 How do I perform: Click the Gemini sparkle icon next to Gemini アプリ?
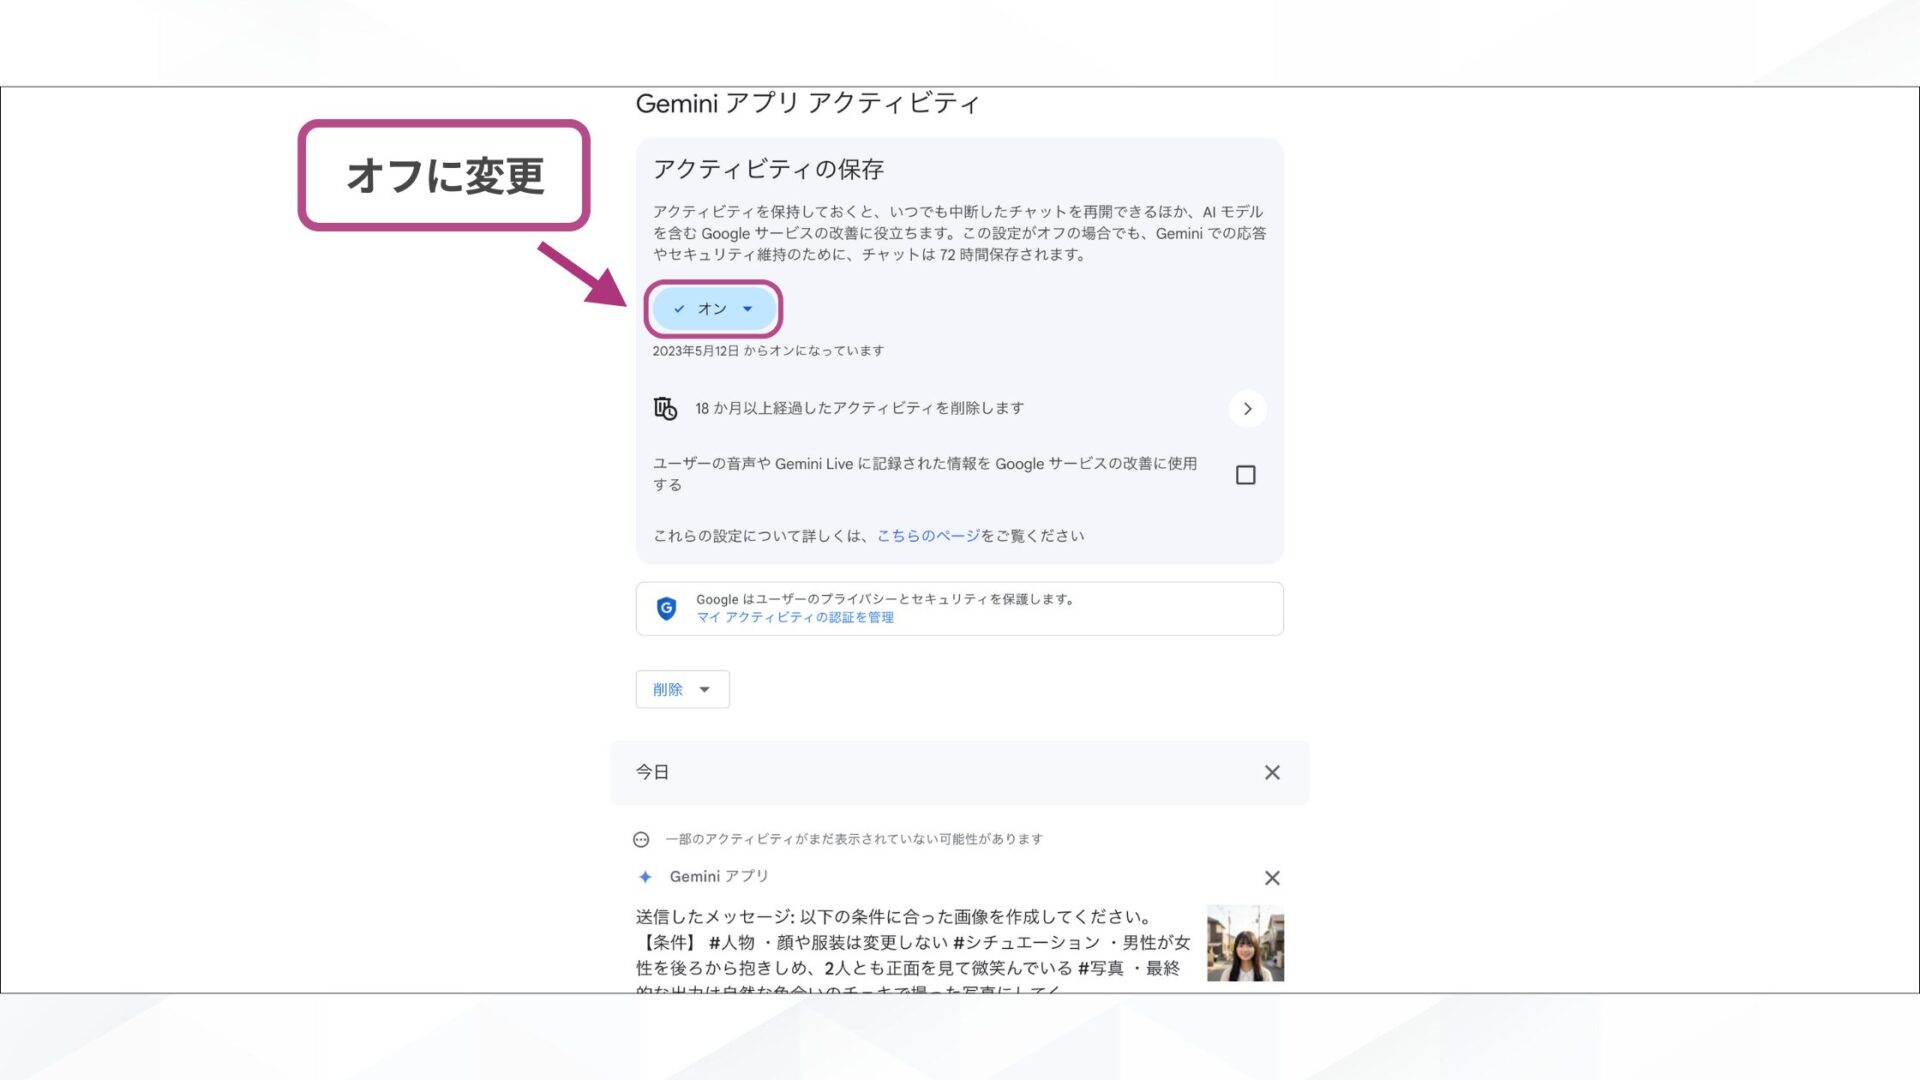point(645,876)
